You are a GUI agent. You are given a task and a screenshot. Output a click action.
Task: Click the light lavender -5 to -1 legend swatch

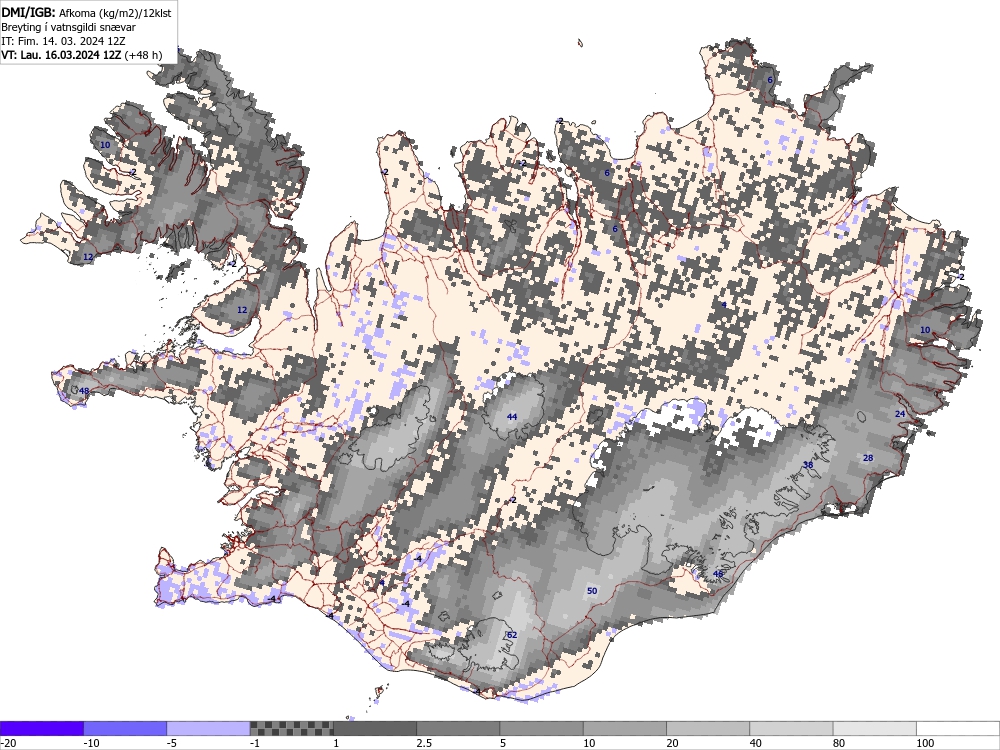(208, 728)
